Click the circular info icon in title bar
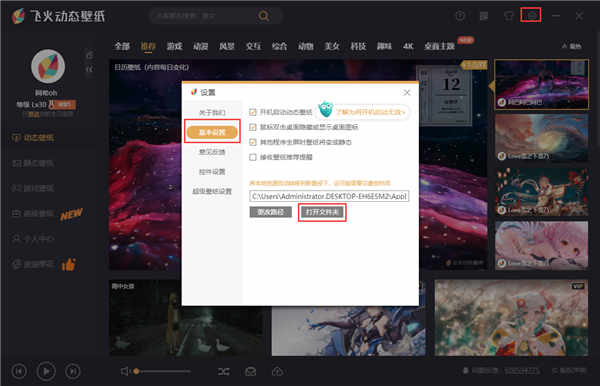 click(x=460, y=16)
